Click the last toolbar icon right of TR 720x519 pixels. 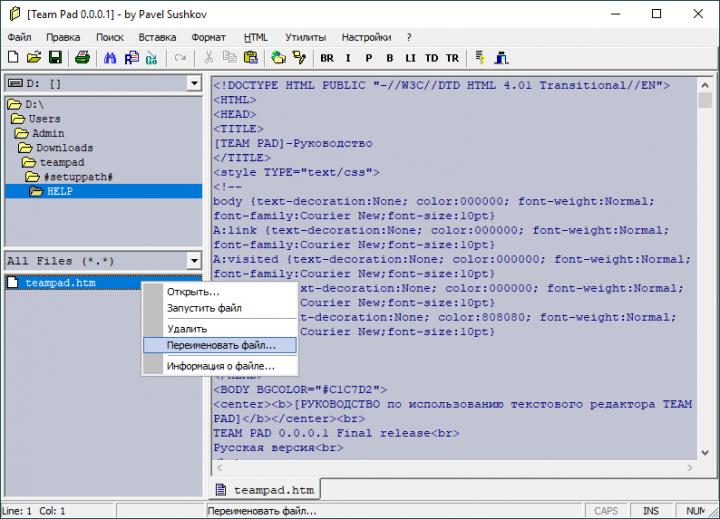coord(501,58)
